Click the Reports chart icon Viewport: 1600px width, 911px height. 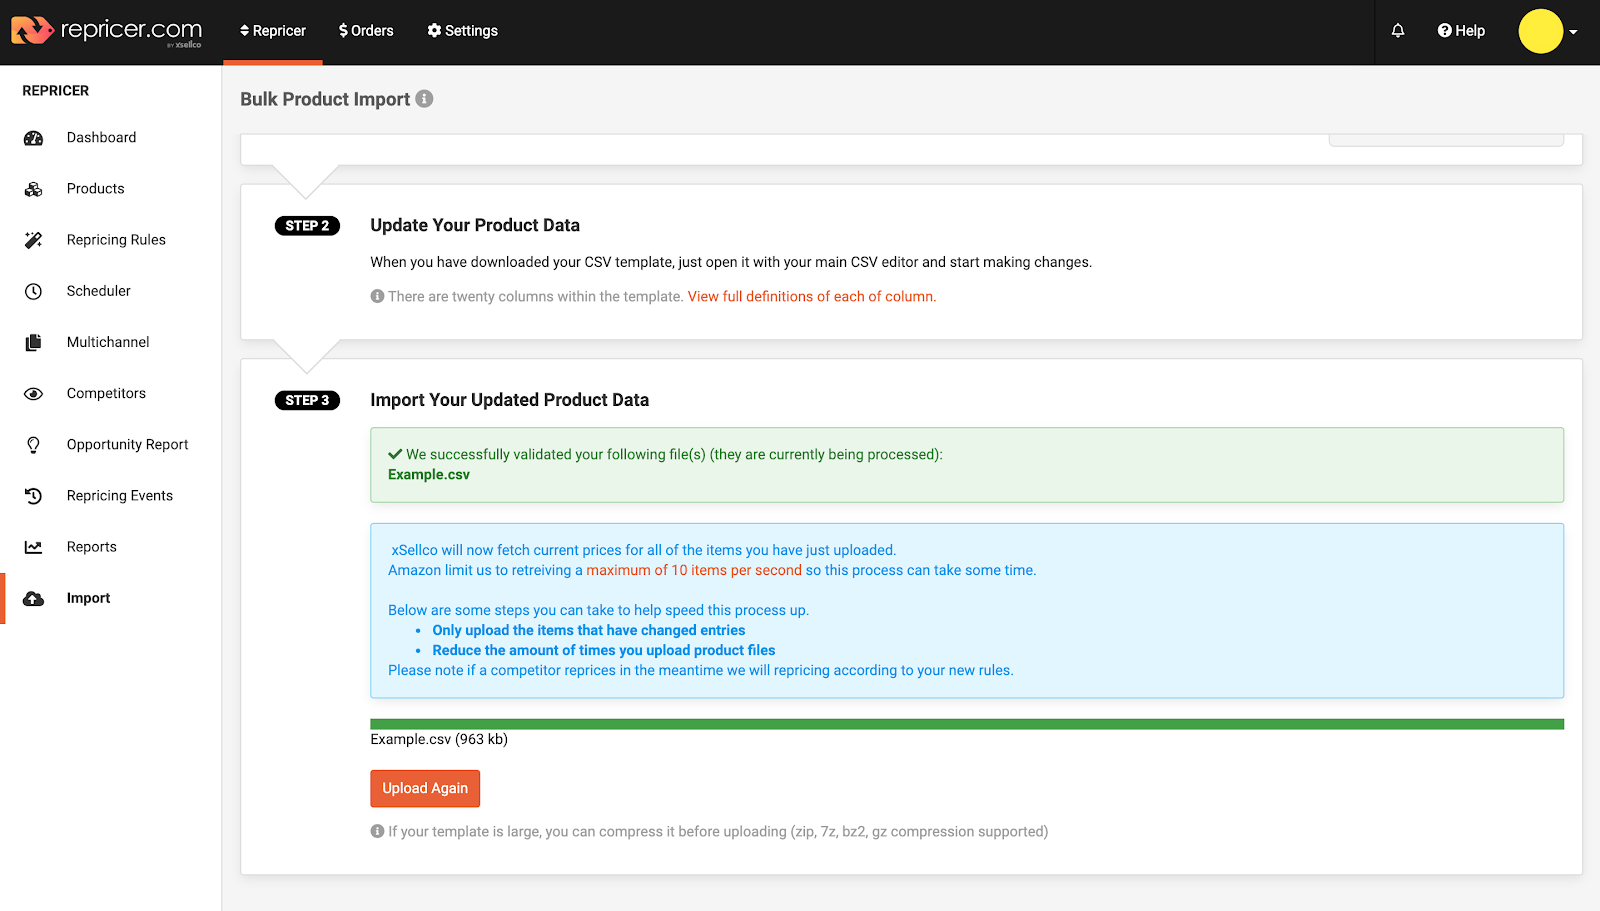pos(34,547)
